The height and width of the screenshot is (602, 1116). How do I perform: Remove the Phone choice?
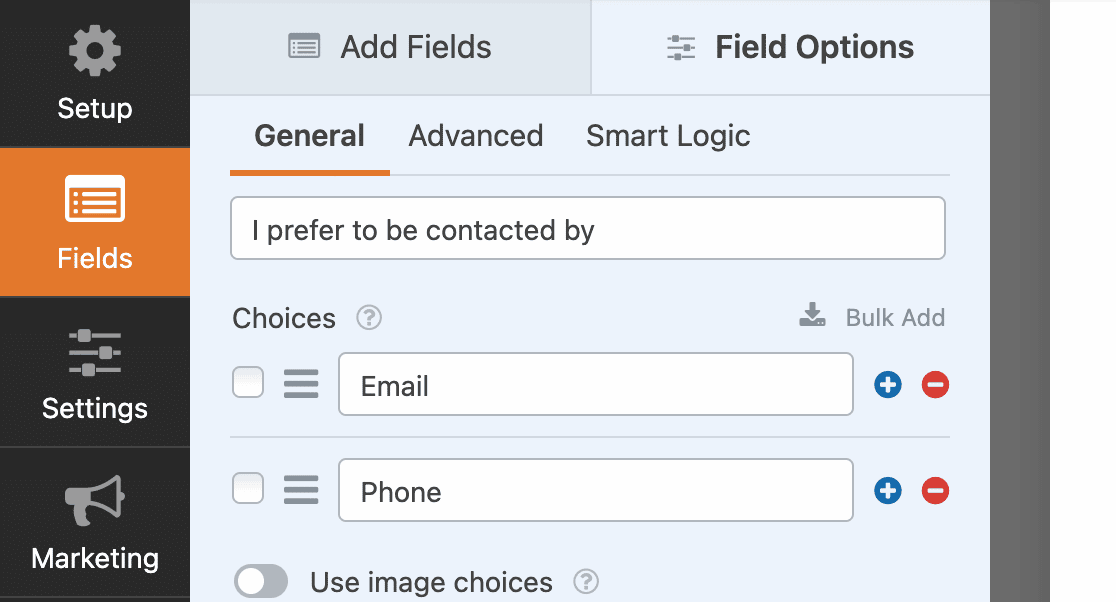pyautogui.click(x=935, y=490)
